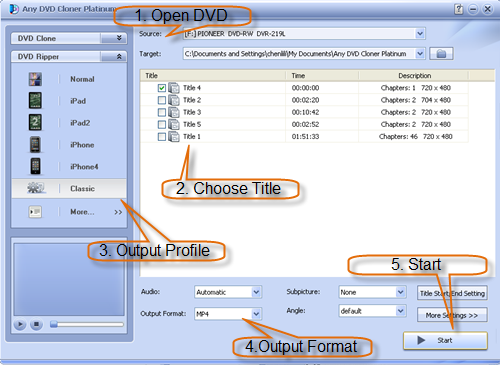The image size is (500, 365).
Task: Select the iPad2 profile icon
Action: tap(35, 122)
